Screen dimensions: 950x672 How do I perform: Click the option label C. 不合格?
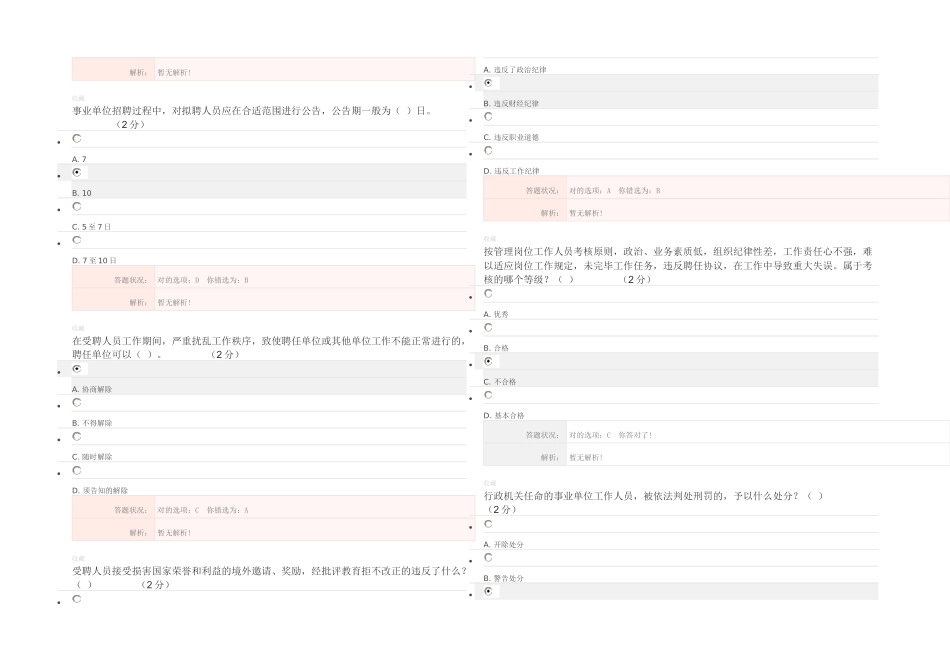[x=499, y=382]
